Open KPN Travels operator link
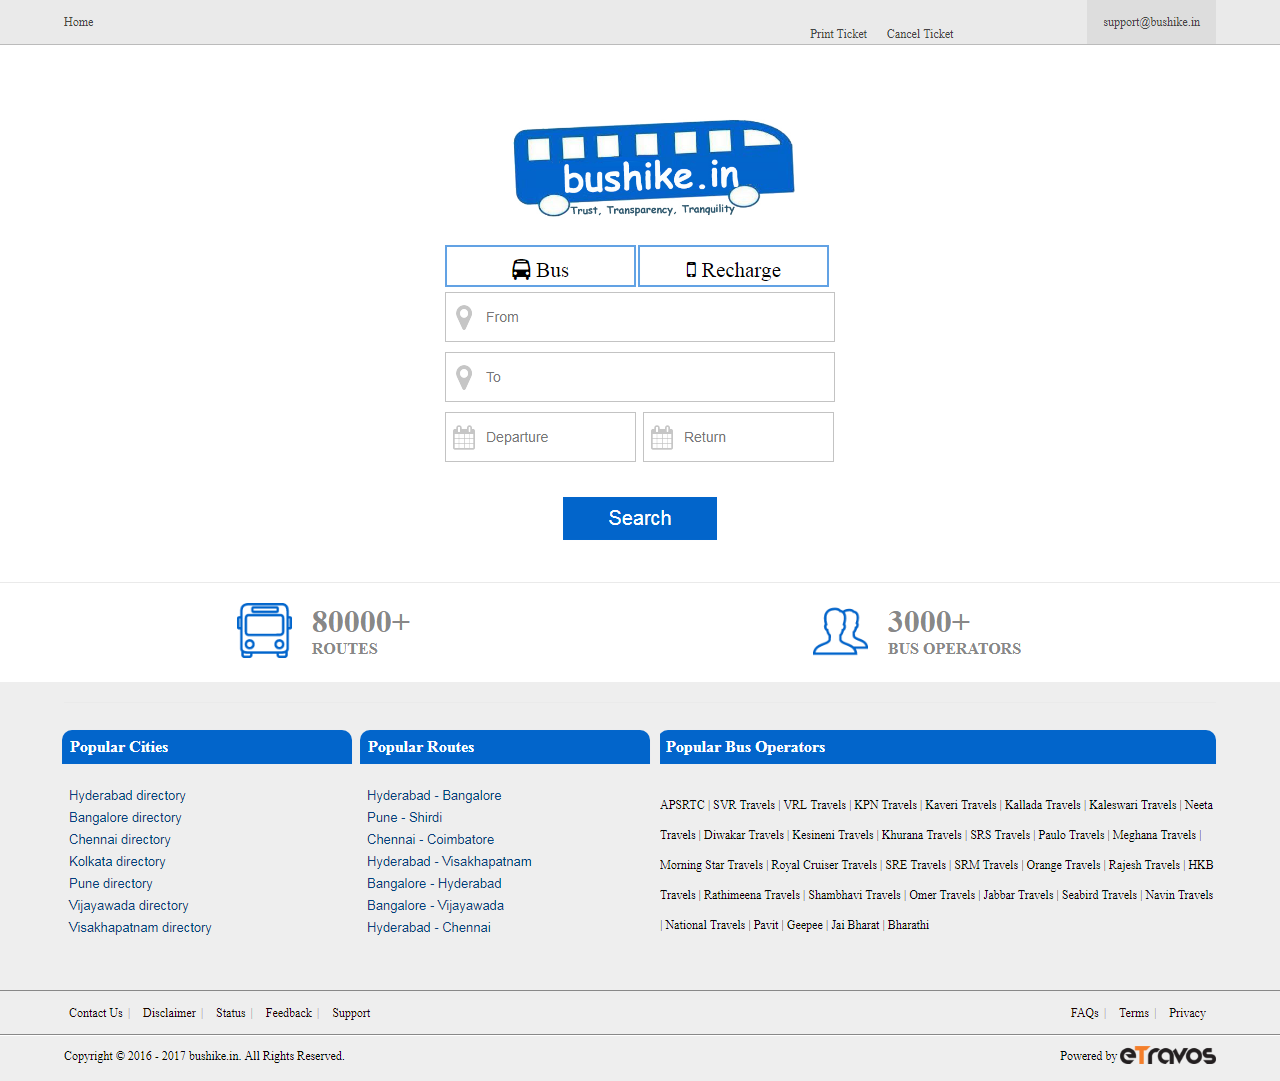 (885, 805)
